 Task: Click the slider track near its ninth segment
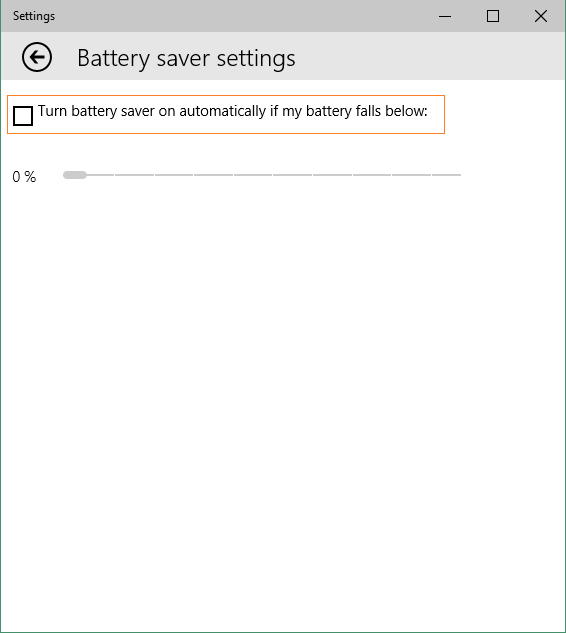click(x=411, y=175)
